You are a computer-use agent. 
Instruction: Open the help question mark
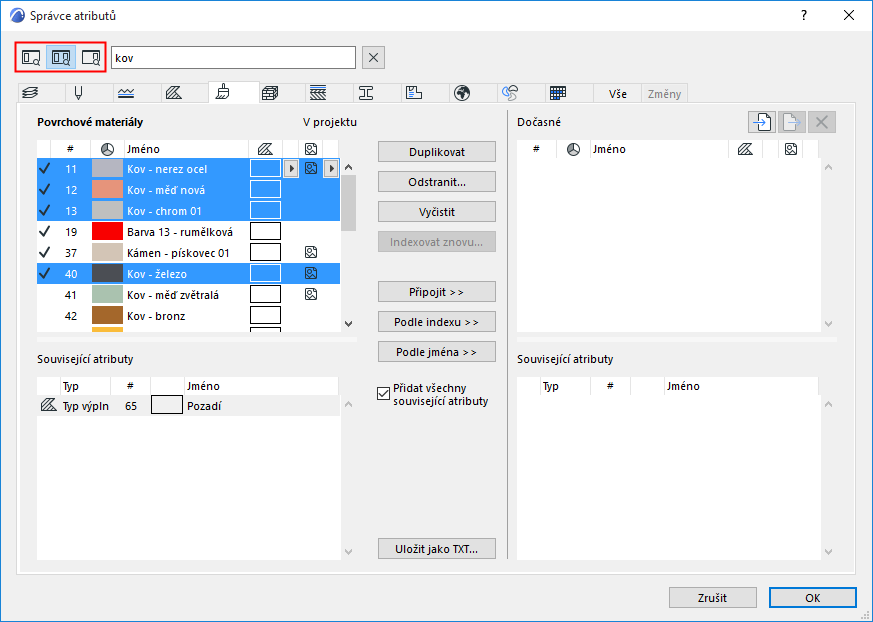point(803,16)
